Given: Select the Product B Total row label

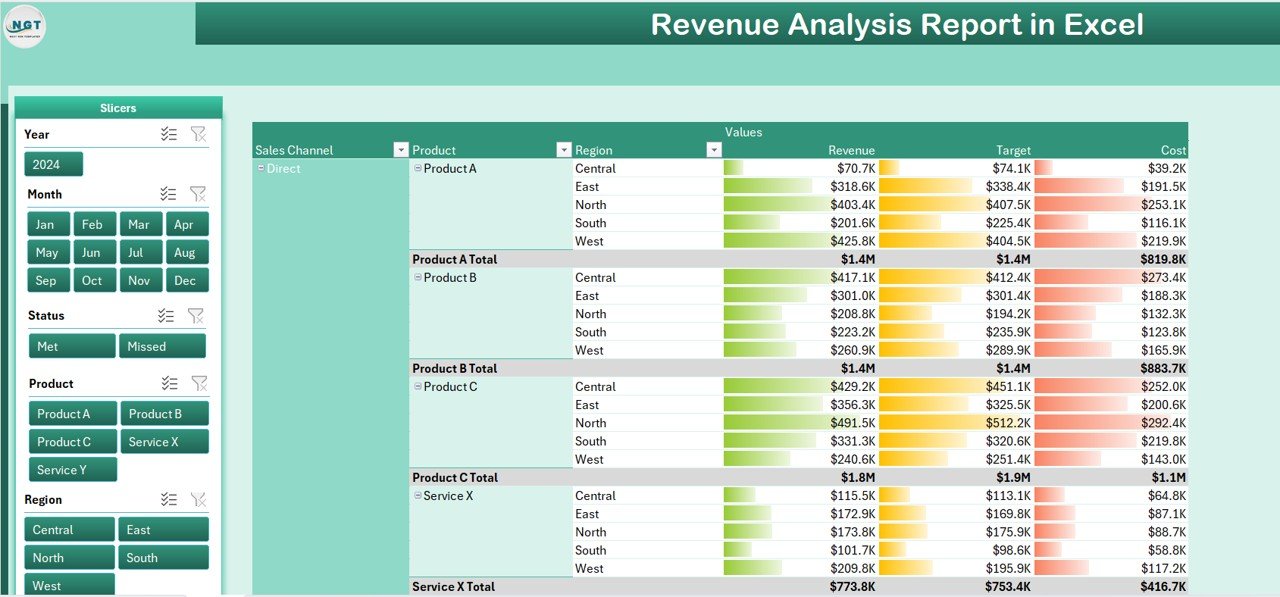Looking at the screenshot, I should click(455, 368).
